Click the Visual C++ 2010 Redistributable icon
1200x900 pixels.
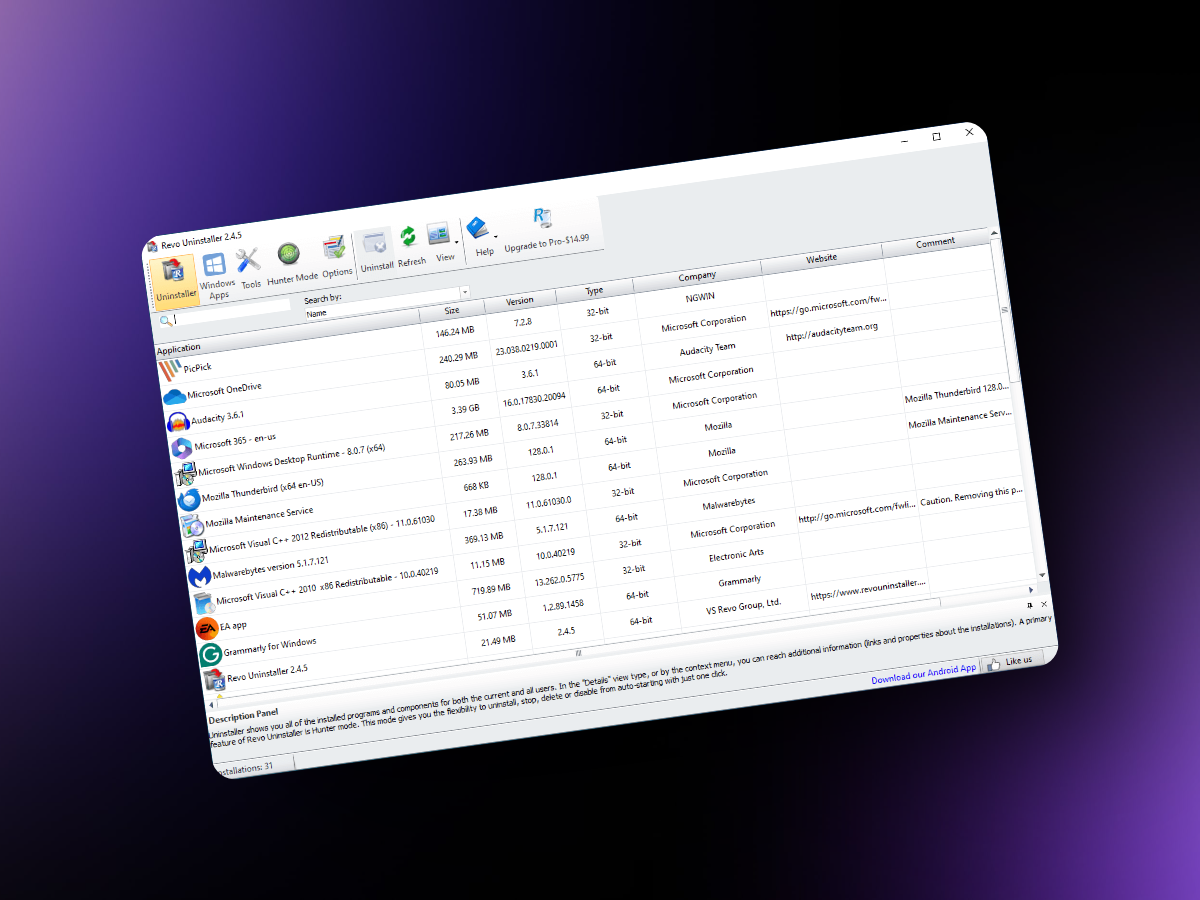tap(203, 603)
